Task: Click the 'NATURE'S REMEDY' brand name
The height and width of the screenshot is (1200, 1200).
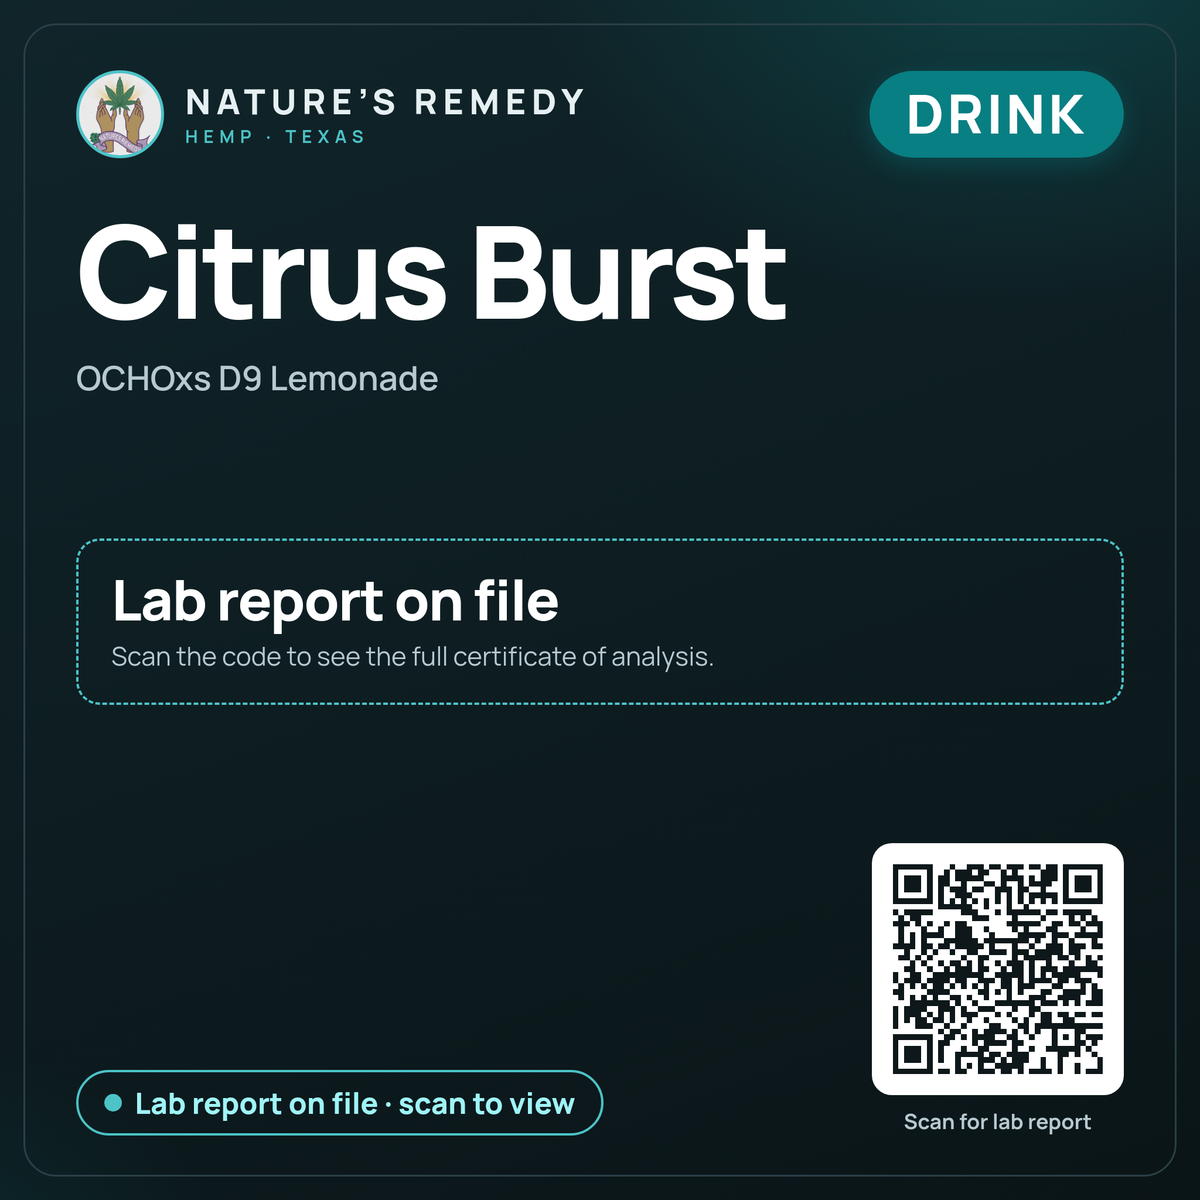Action: point(385,102)
